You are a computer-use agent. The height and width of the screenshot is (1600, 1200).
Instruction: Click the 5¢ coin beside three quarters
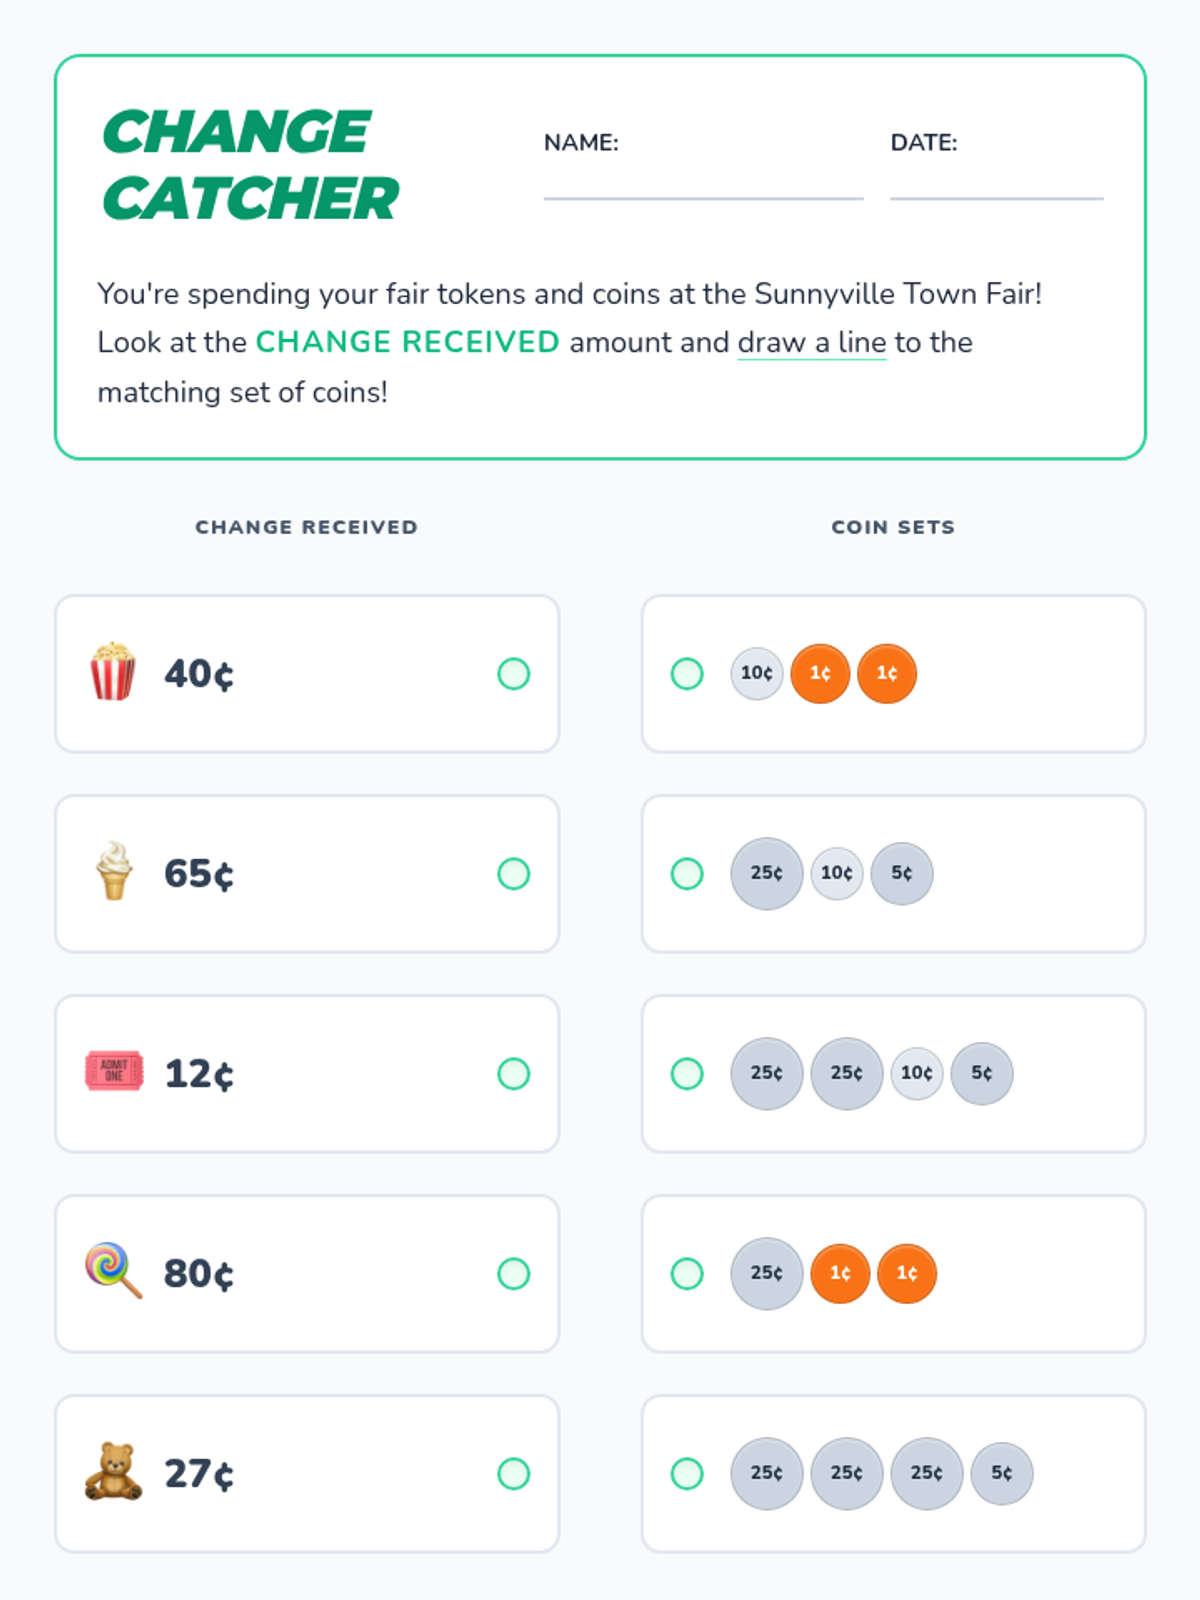point(1002,1473)
